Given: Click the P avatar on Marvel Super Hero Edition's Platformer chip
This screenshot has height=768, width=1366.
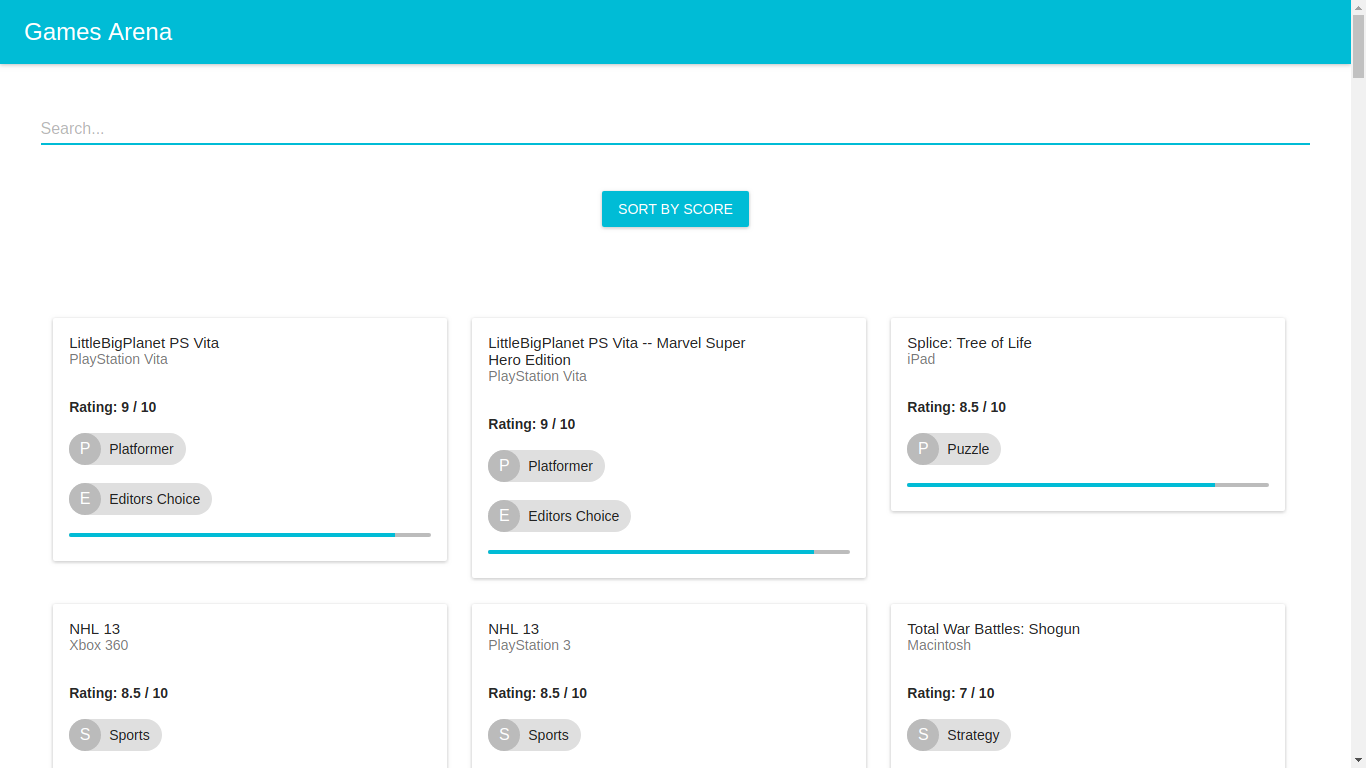Looking at the screenshot, I should (504, 466).
